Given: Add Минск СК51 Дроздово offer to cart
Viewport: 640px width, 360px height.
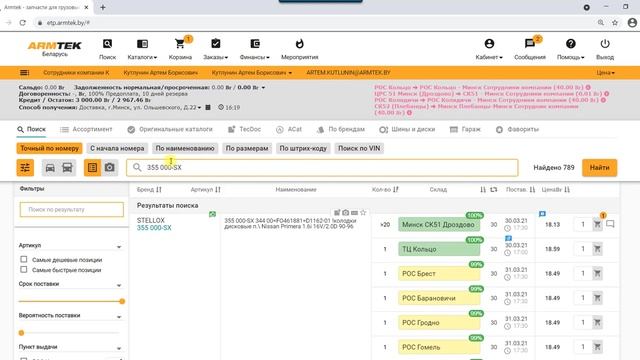Looking at the screenshot, I should pyautogui.click(x=597, y=224).
